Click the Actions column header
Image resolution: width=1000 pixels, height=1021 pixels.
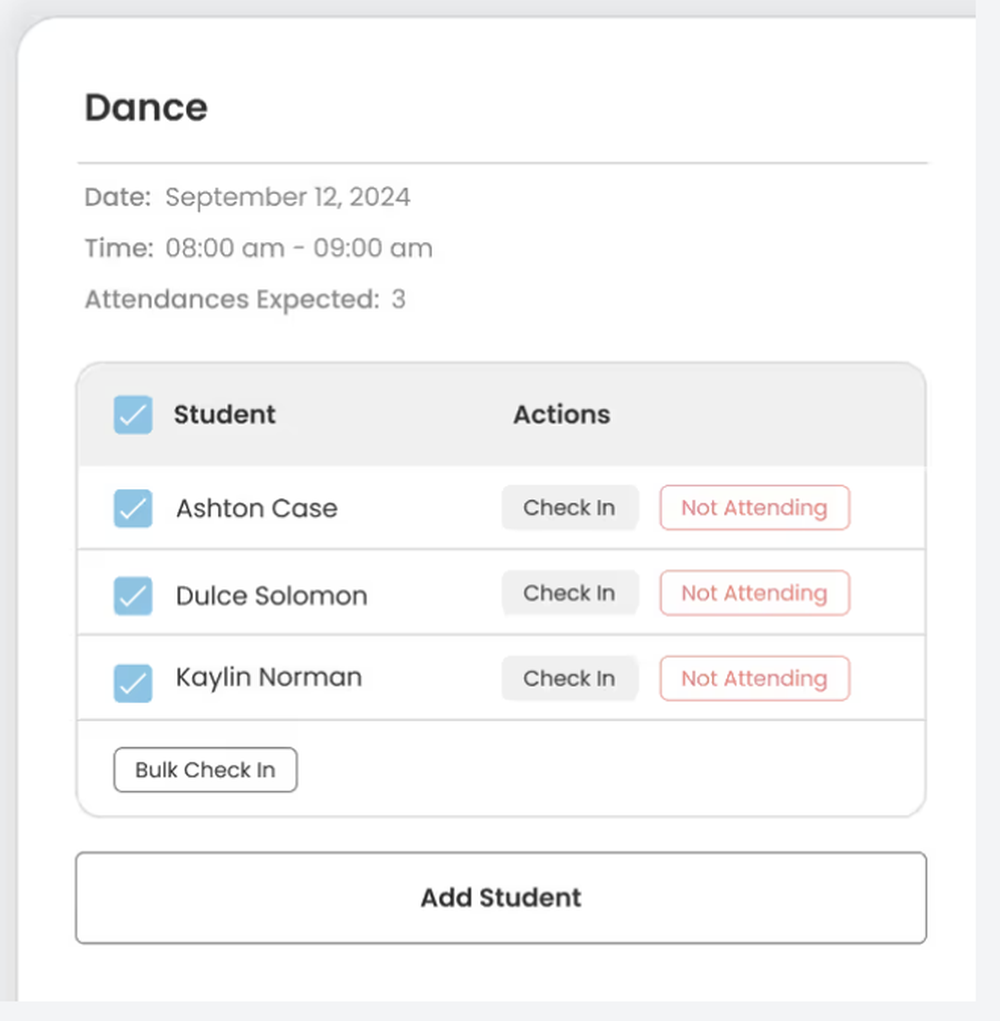[x=561, y=414]
